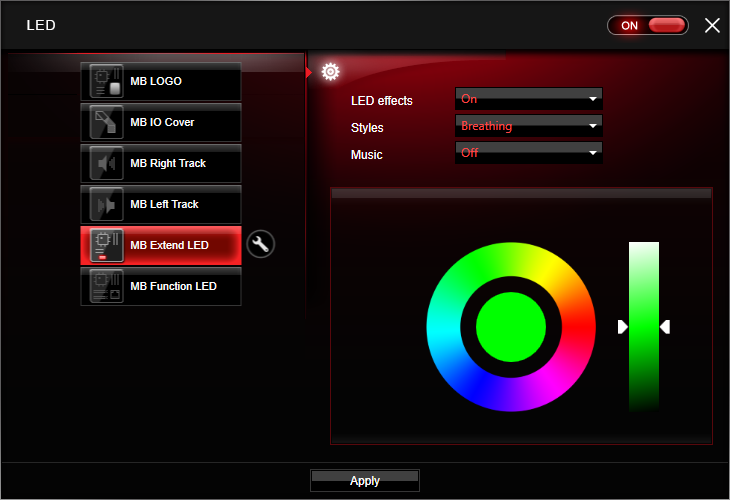Click the green center color preview
The image size is (730, 500).
coord(511,327)
